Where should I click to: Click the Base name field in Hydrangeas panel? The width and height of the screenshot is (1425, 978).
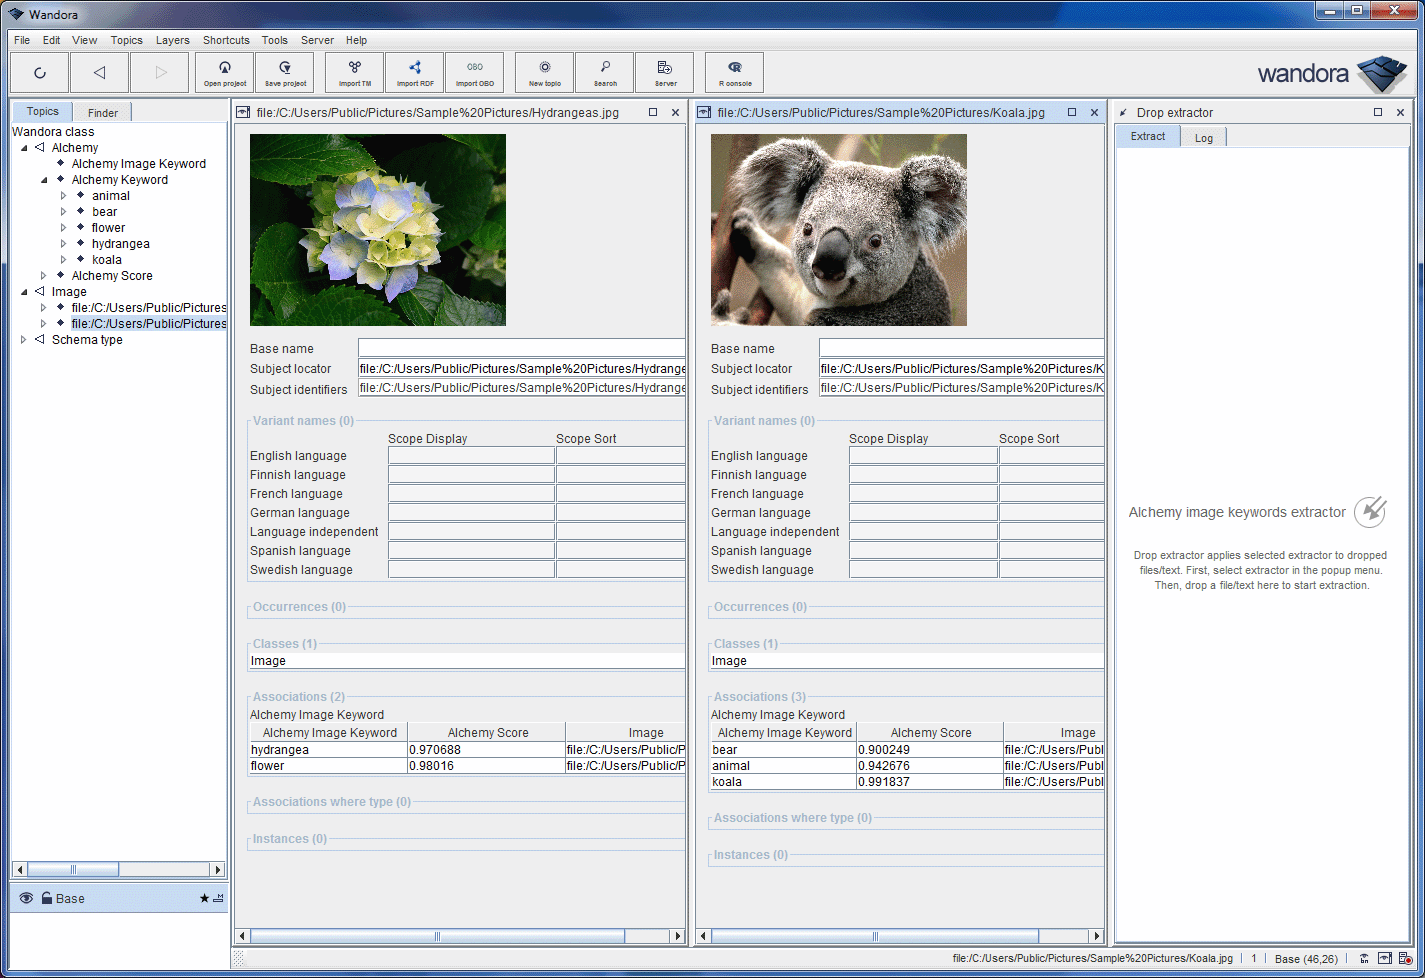(x=521, y=348)
